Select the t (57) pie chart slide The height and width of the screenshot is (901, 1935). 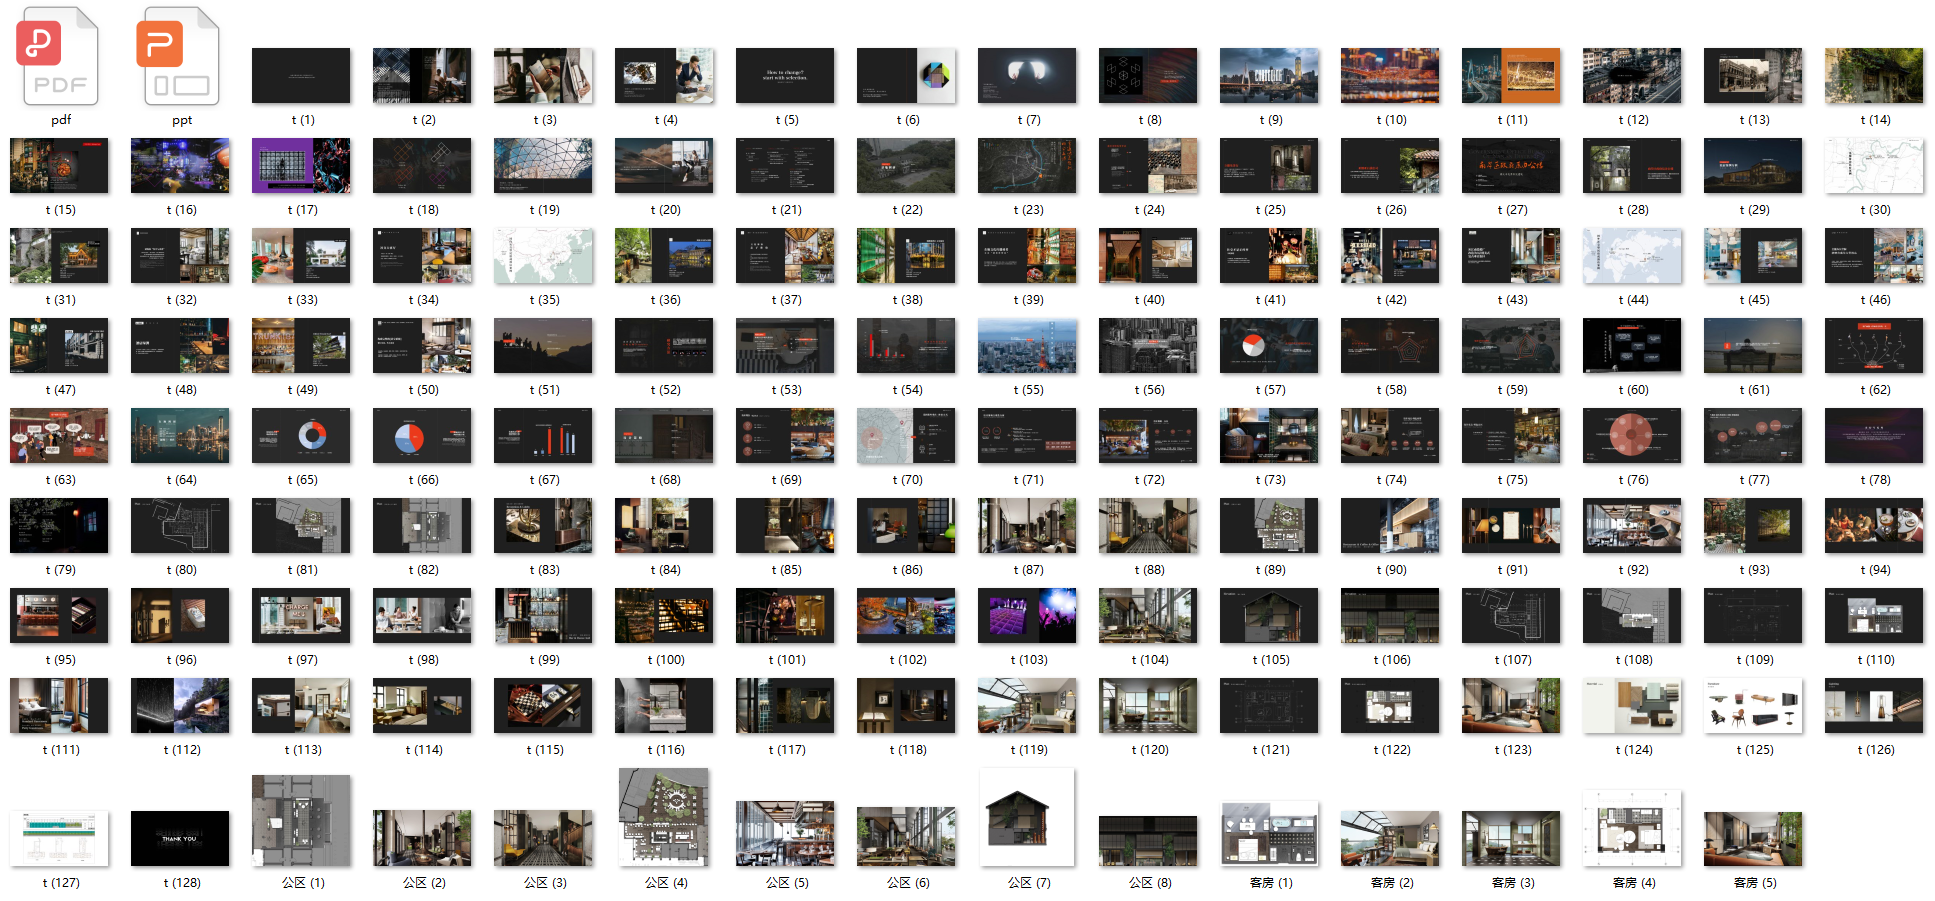click(x=1269, y=346)
